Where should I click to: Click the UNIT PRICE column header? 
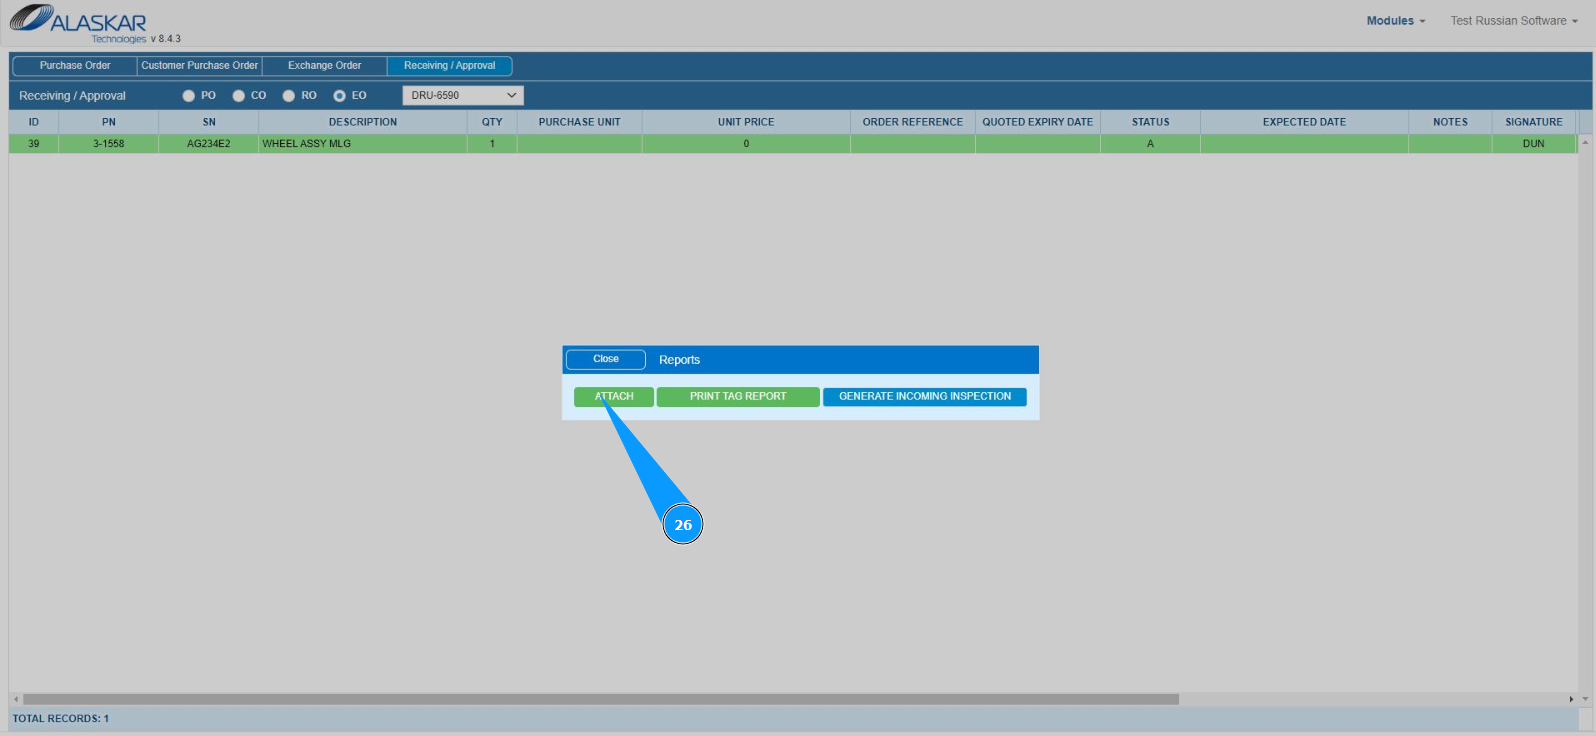(x=746, y=122)
